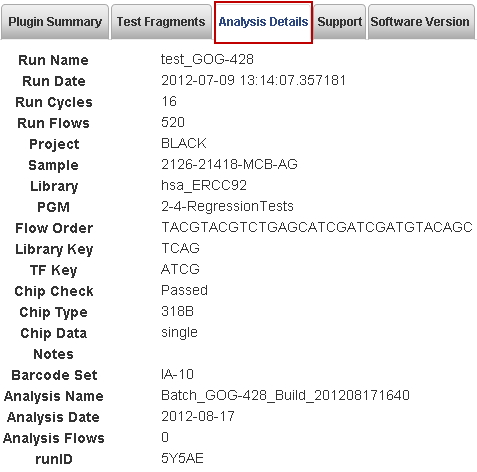Click the Flow Order sequence text
Image resolution: width=477 pixels, height=472 pixels.
(x=317, y=227)
